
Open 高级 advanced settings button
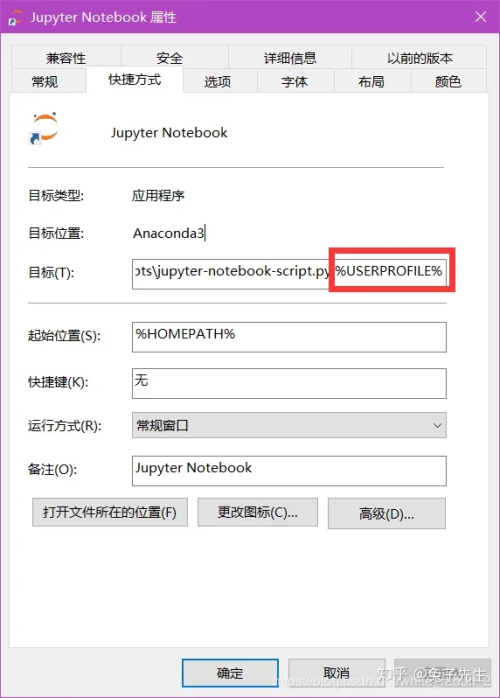pos(386,513)
